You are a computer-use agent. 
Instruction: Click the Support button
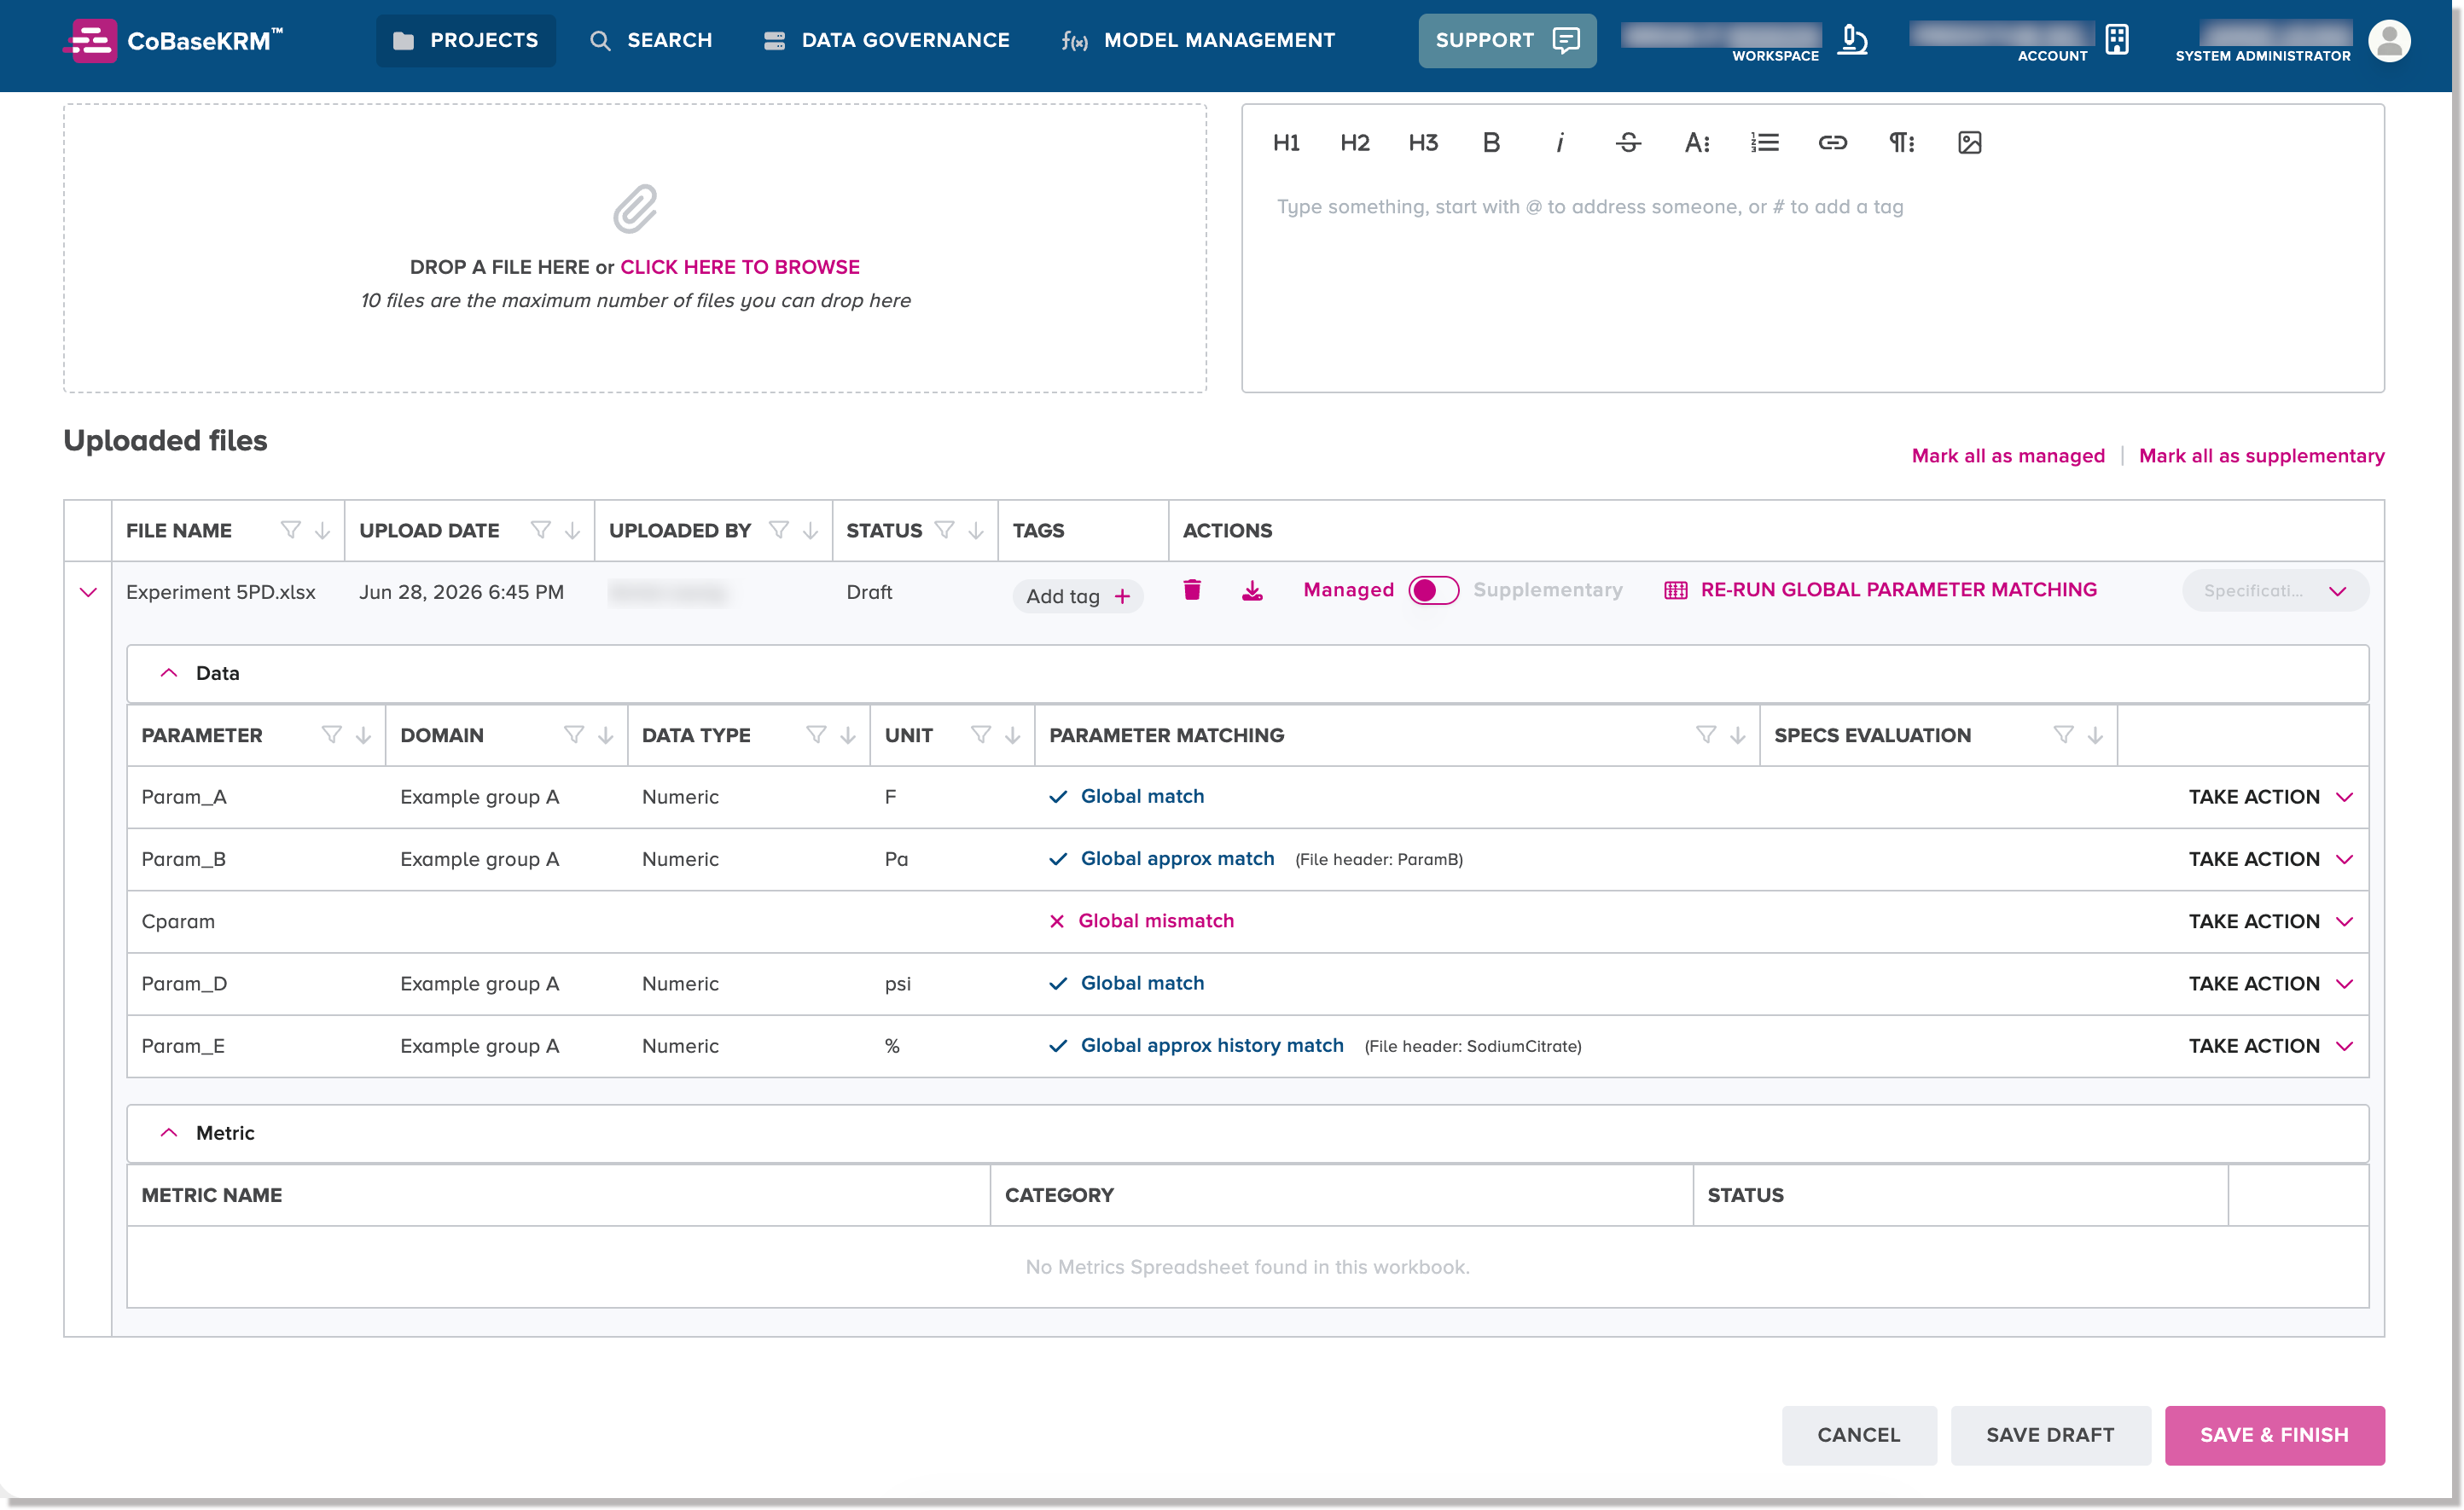point(1506,40)
